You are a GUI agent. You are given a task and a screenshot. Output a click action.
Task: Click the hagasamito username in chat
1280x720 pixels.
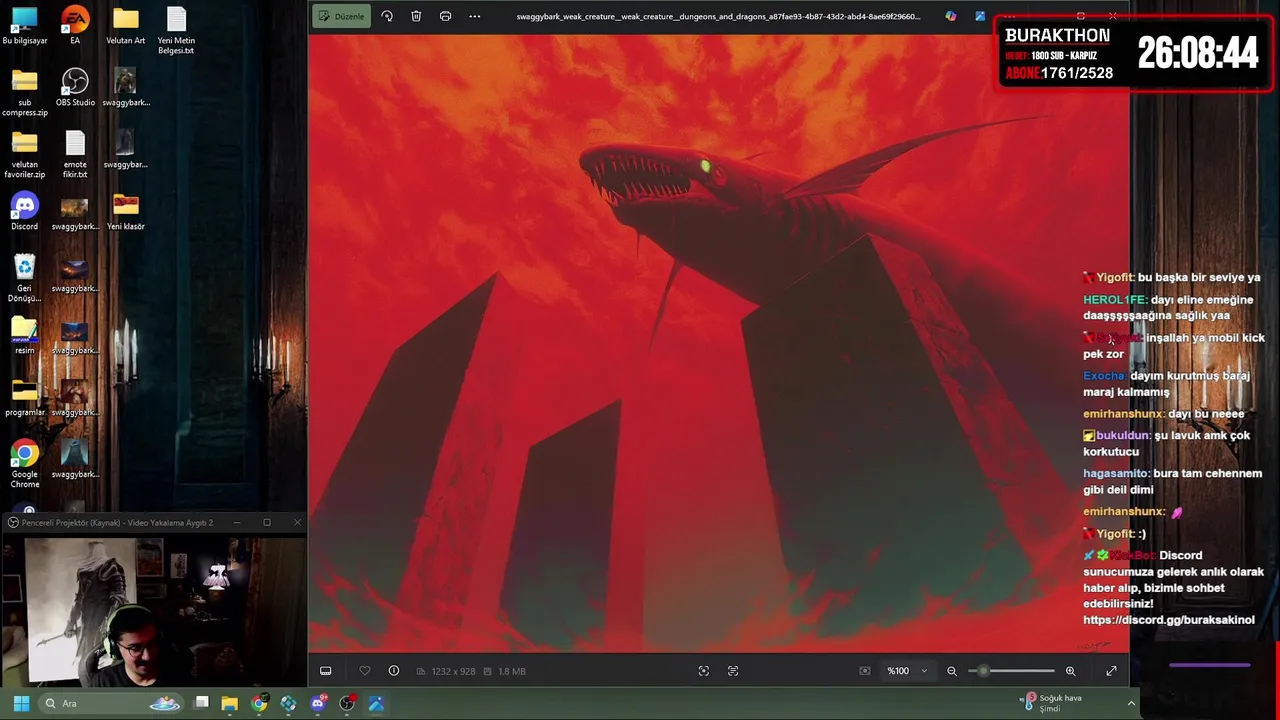[x=1116, y=473]
